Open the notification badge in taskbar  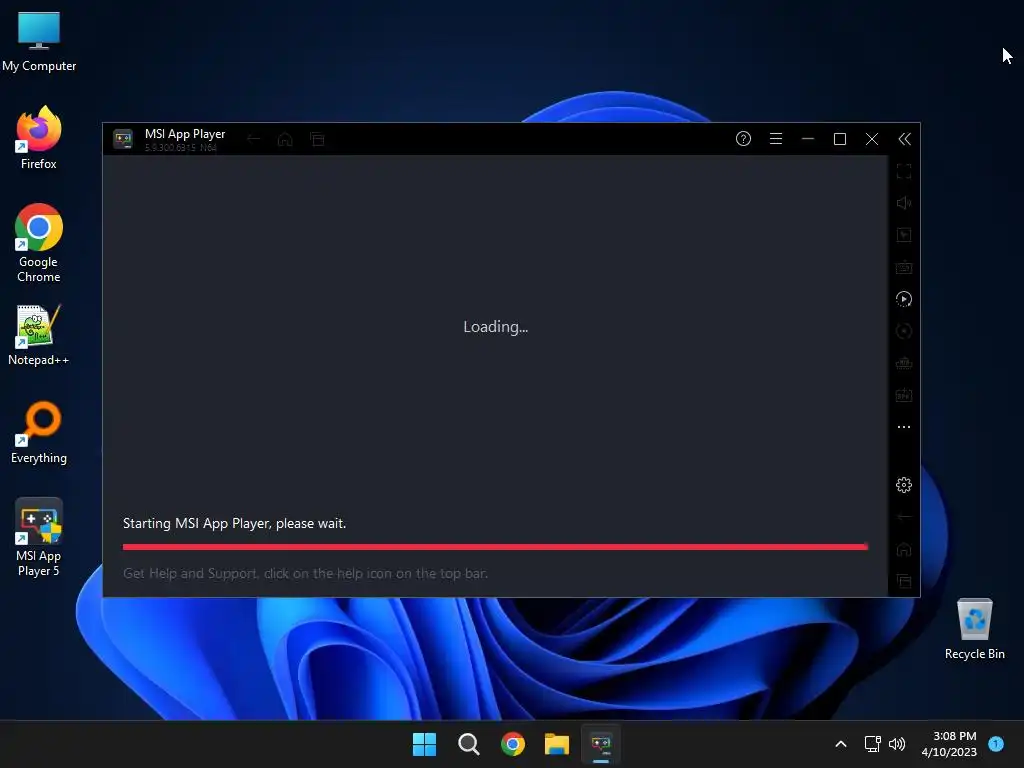[996, 744]
